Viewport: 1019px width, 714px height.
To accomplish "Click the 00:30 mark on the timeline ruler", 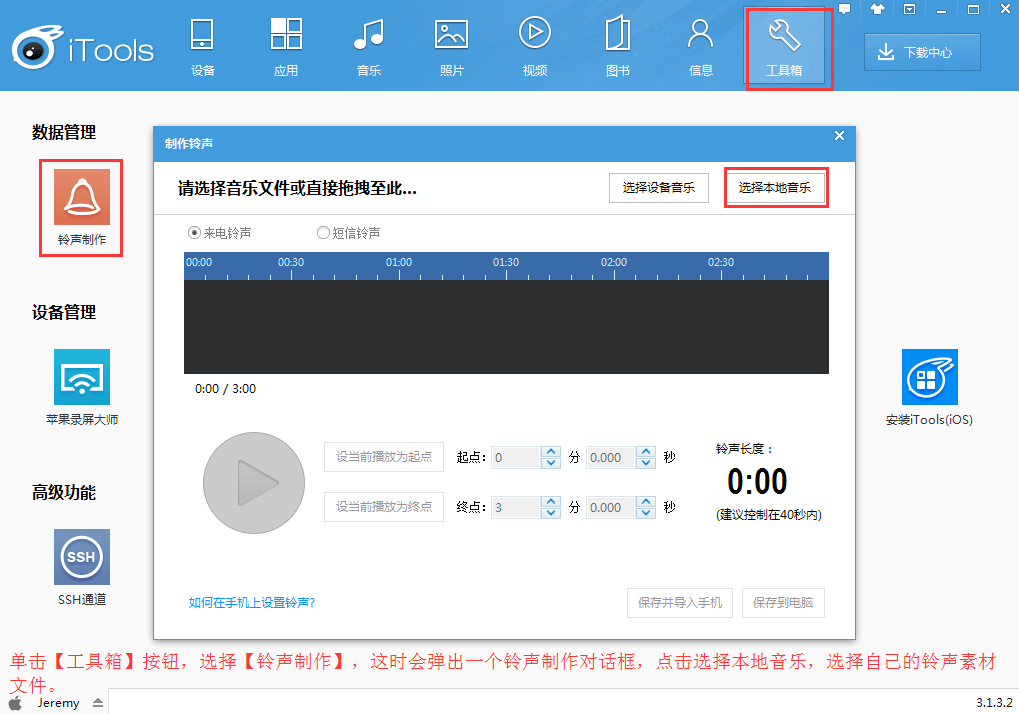I will tap(291, 262).
